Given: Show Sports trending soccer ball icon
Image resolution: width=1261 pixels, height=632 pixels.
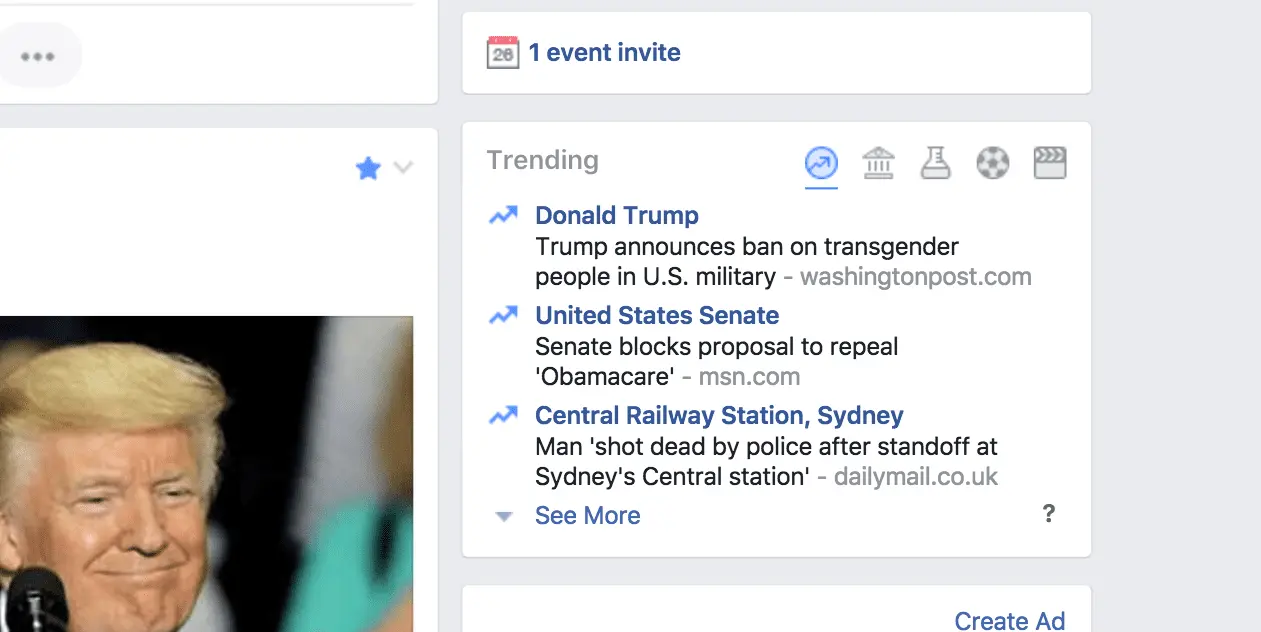Looking at the screenshot, I should [x=992, y=163].
